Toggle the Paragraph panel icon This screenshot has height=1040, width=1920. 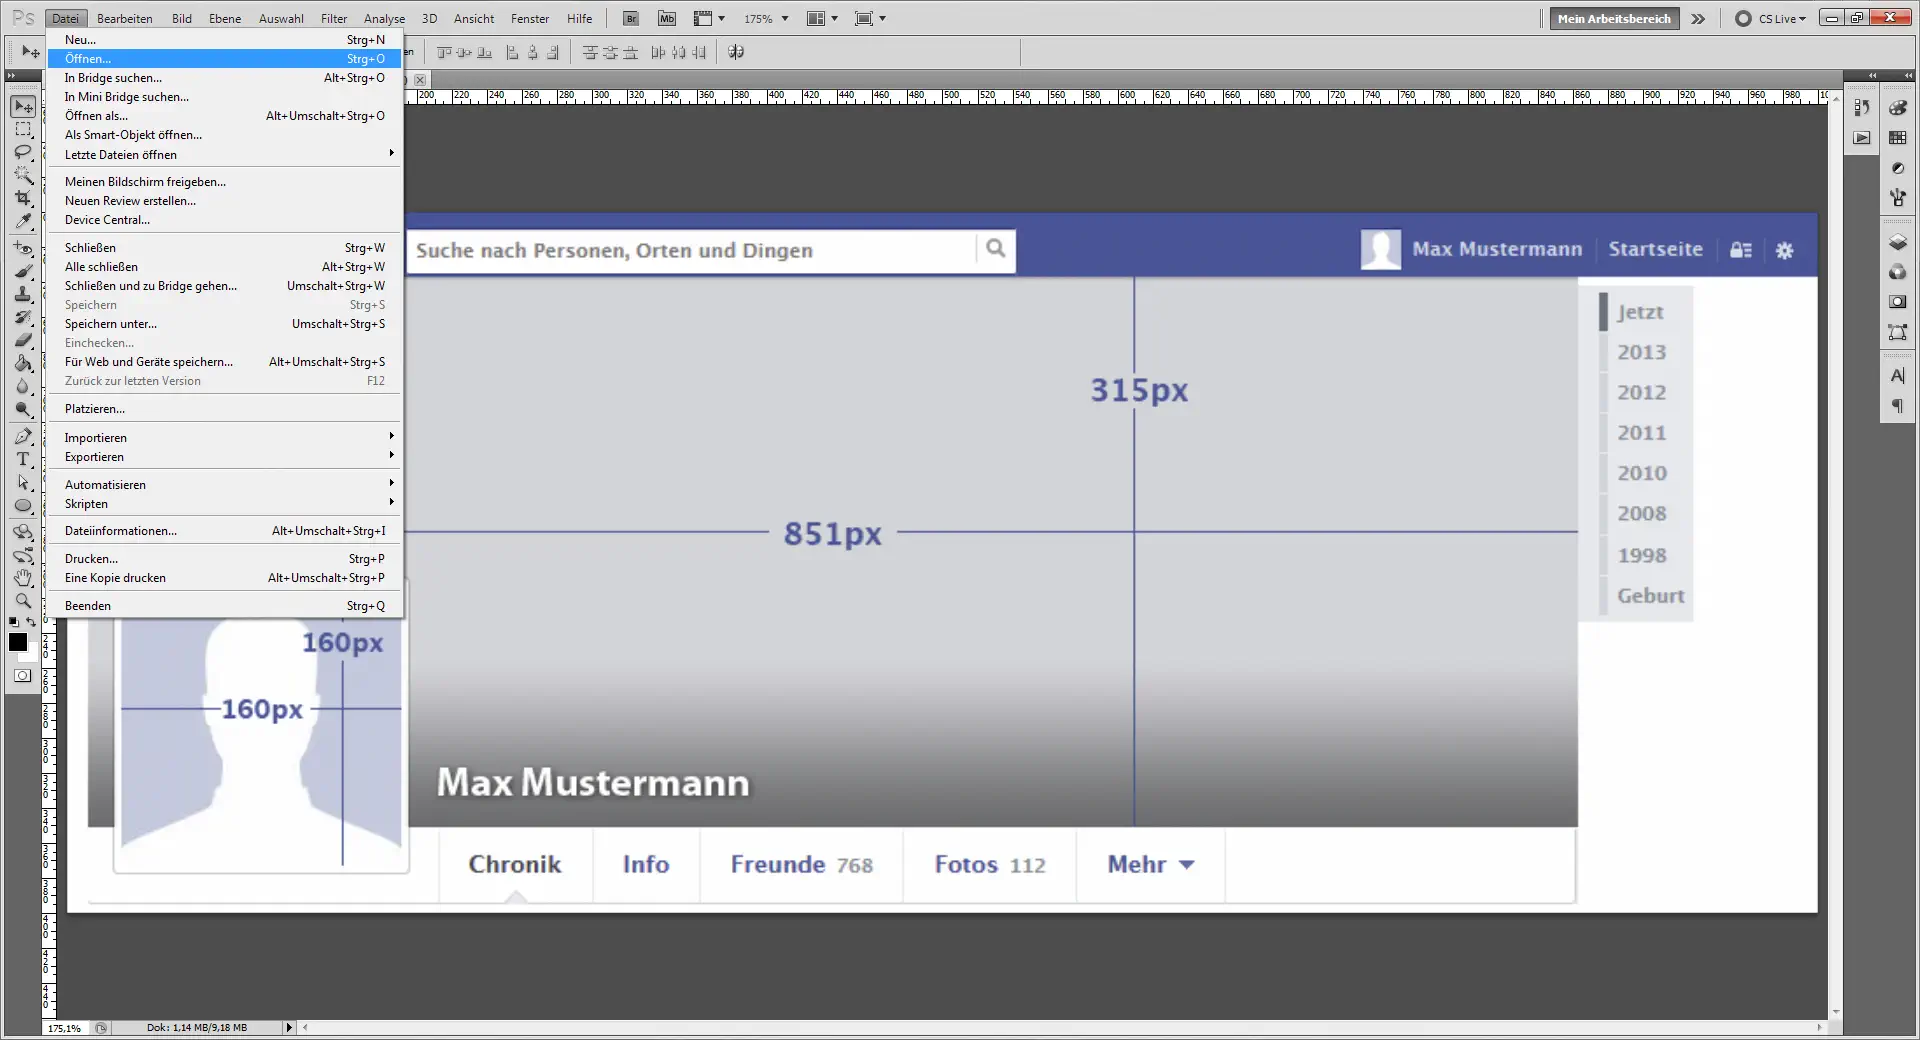tap(1899, 405)
